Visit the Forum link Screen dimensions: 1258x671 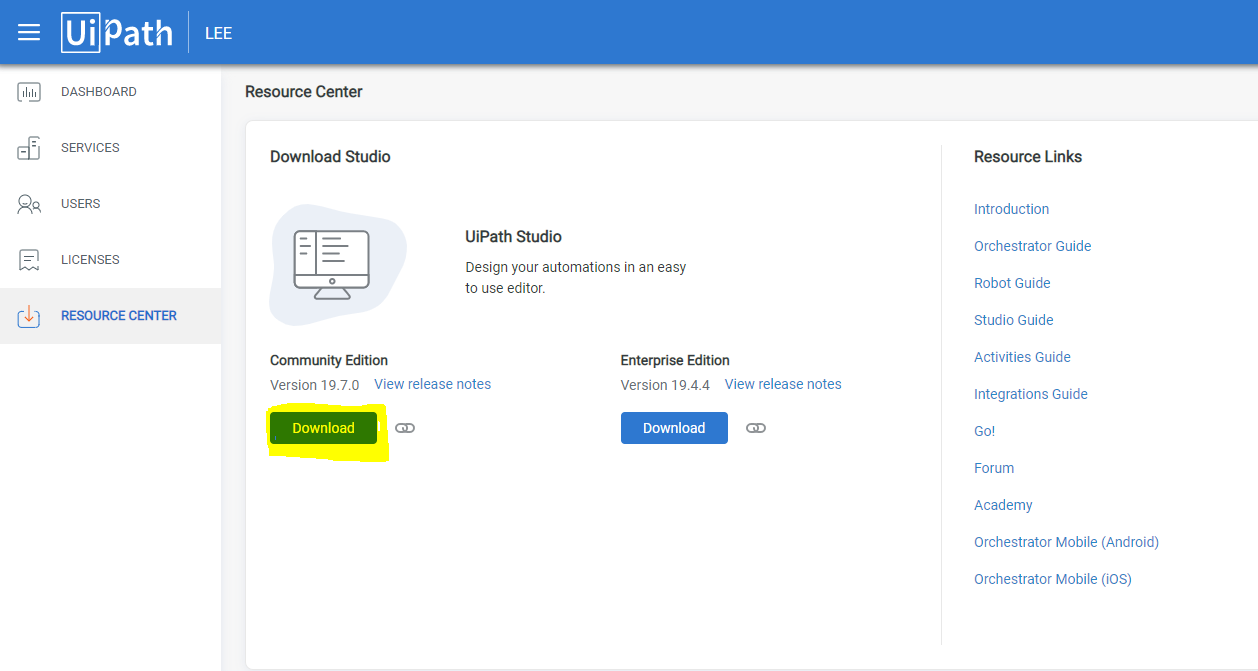pyautogui.click(x=994, y=468)
